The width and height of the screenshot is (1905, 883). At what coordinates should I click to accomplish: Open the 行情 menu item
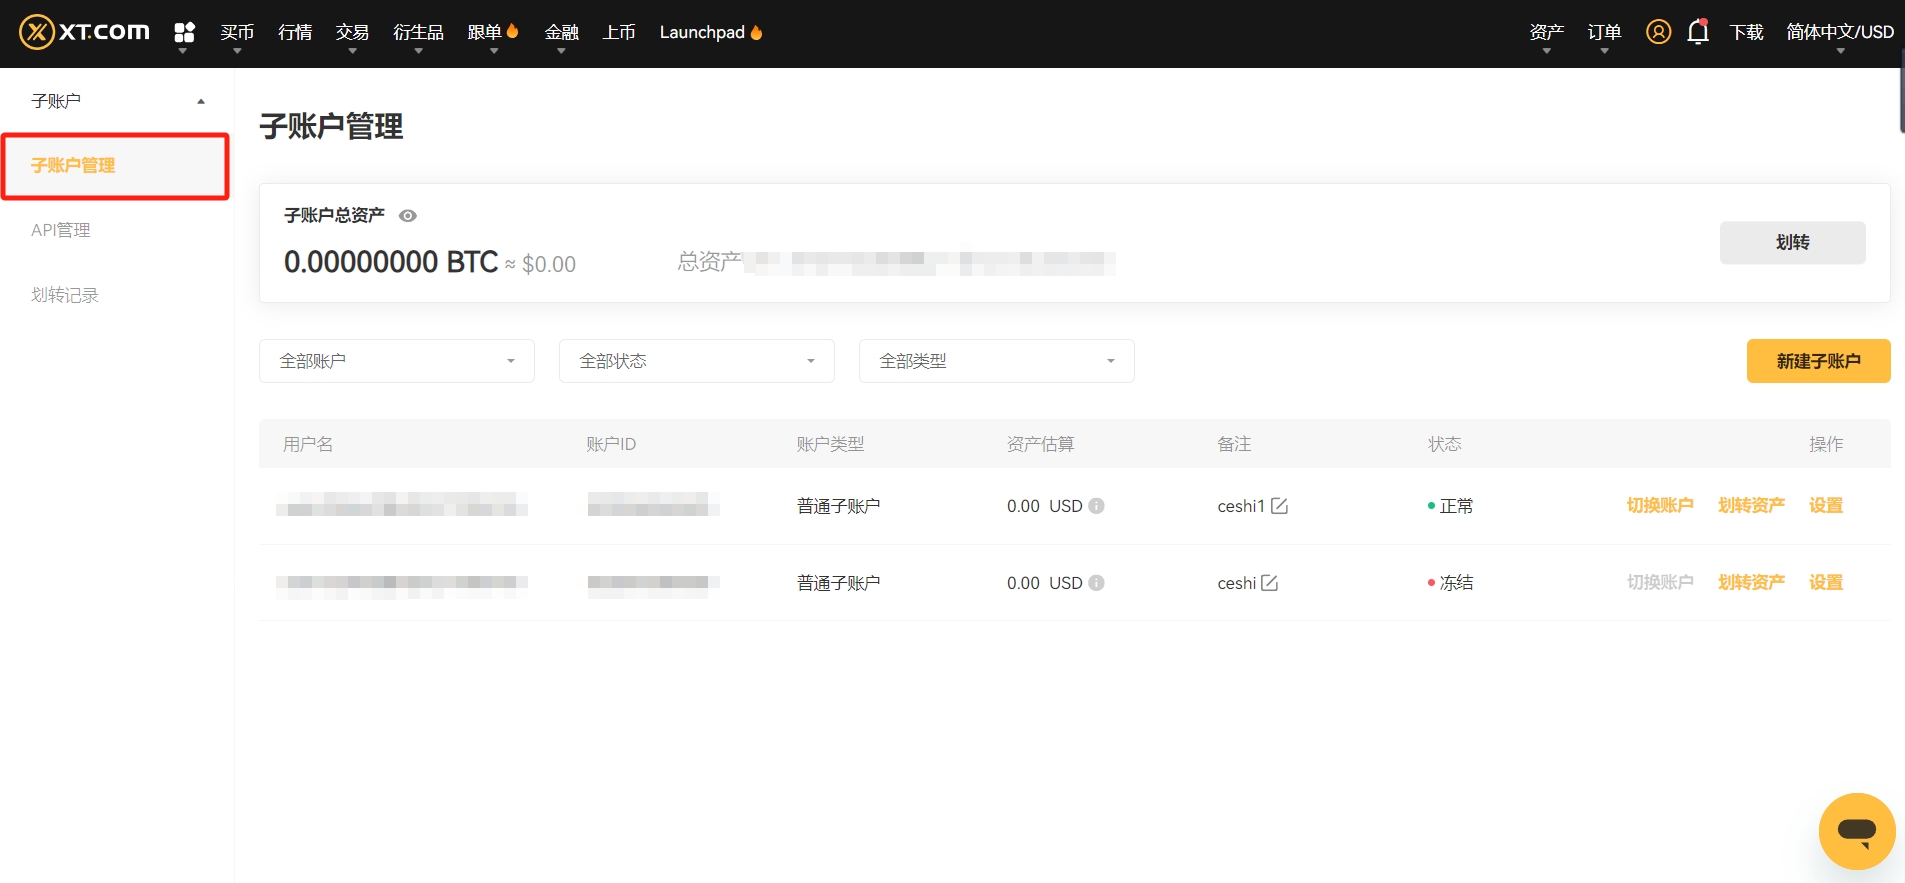click(x=295, y=32)
